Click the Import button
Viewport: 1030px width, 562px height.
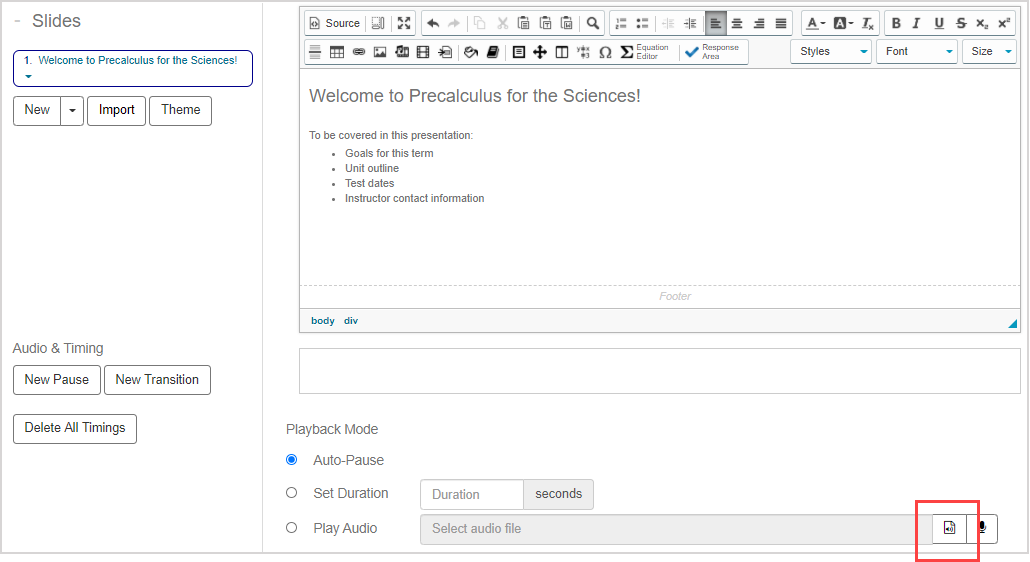click(x=116, y=111)
